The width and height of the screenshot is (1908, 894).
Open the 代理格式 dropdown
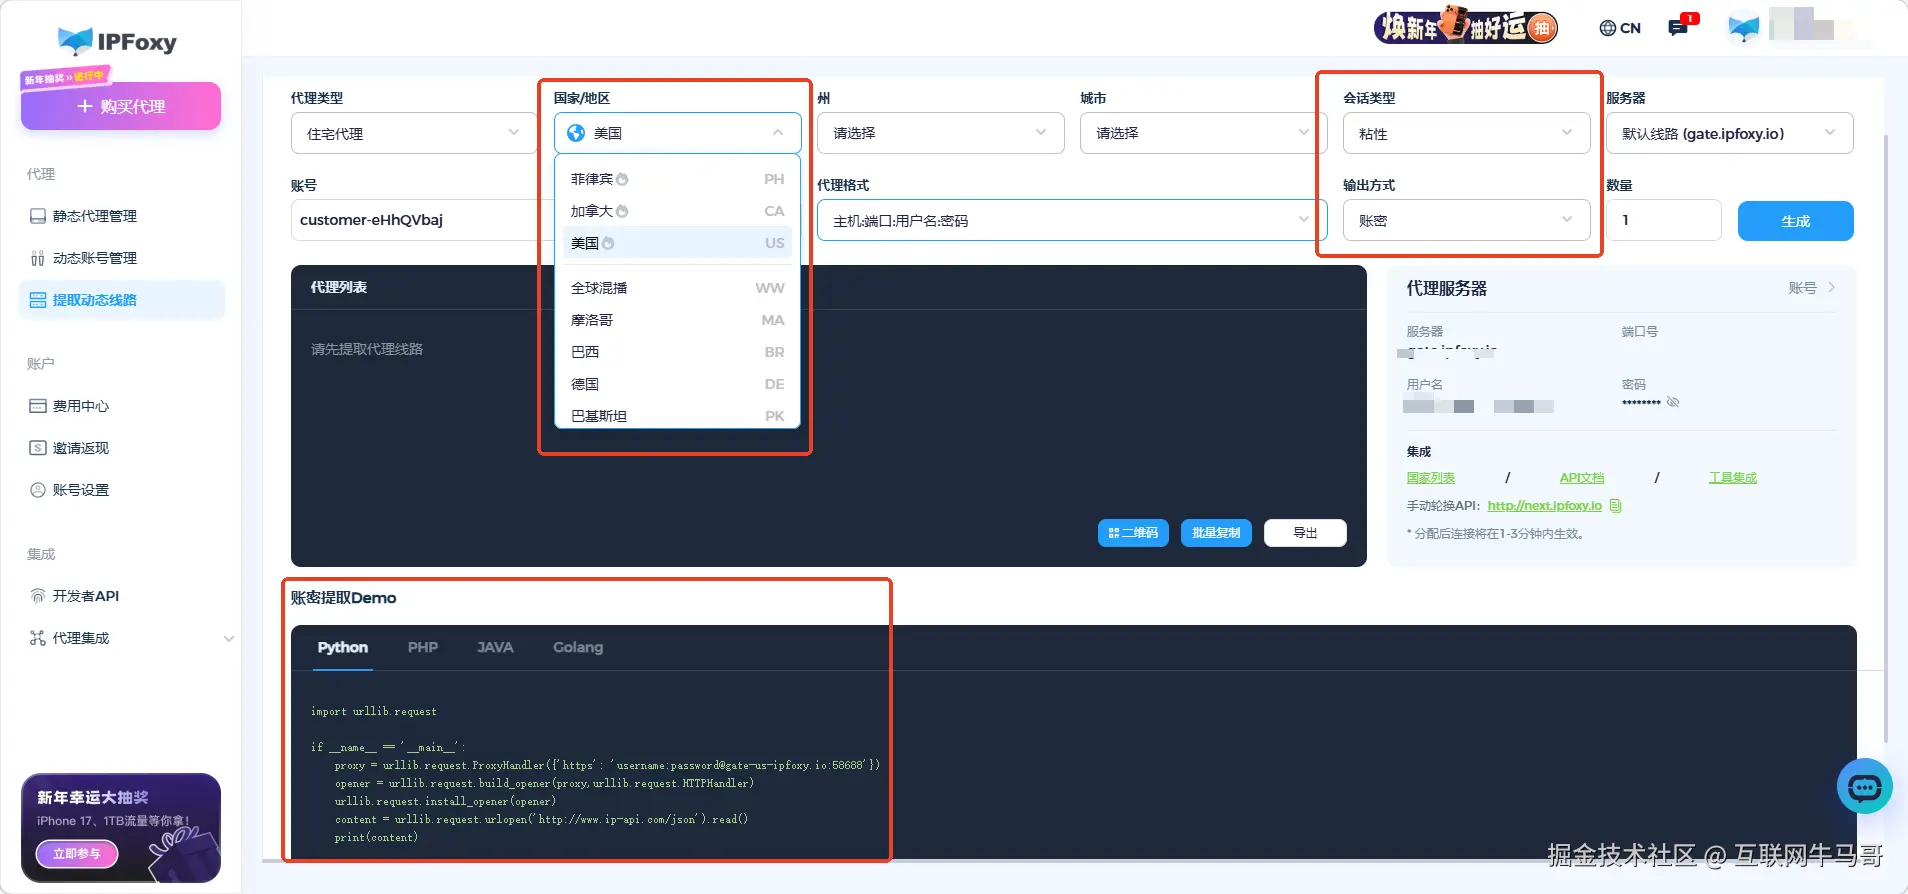[x=1072, y=220]
